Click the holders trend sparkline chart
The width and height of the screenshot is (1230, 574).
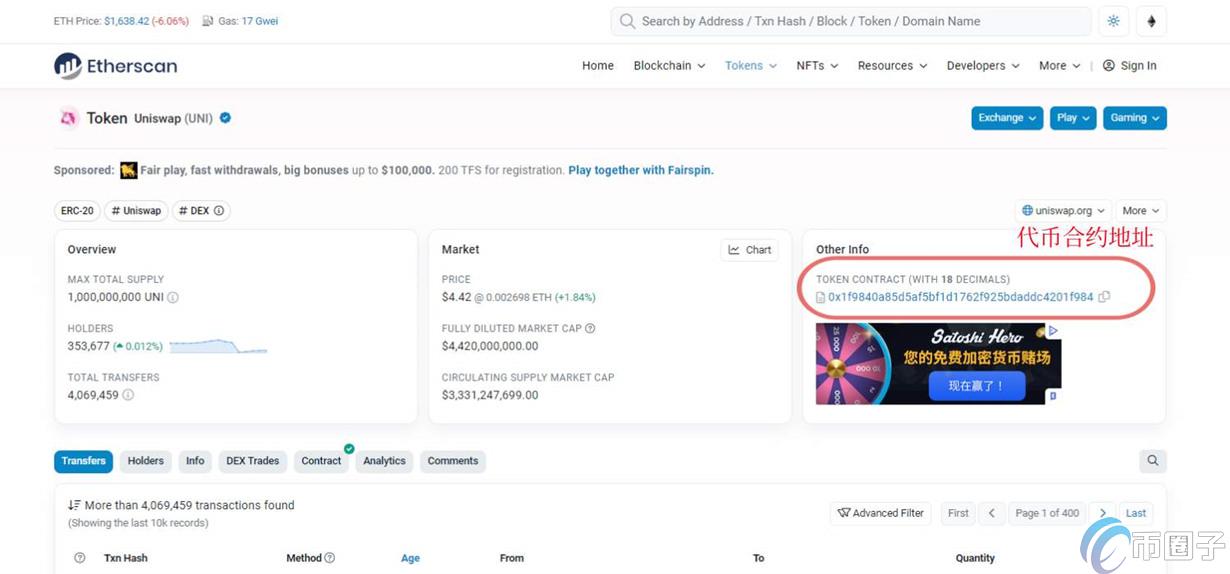tap(218, 346)
